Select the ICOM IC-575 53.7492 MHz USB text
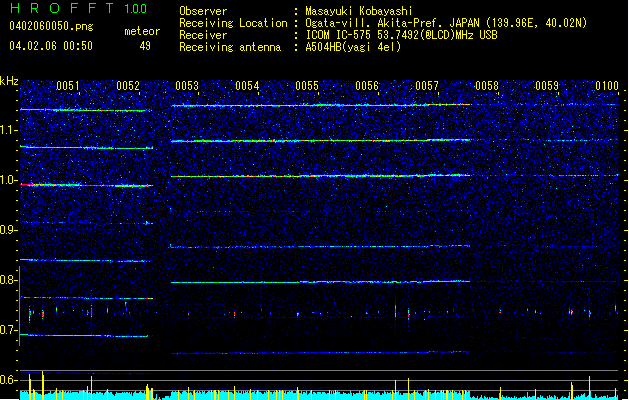Viewport: 629px width, 400px height. 401,35
